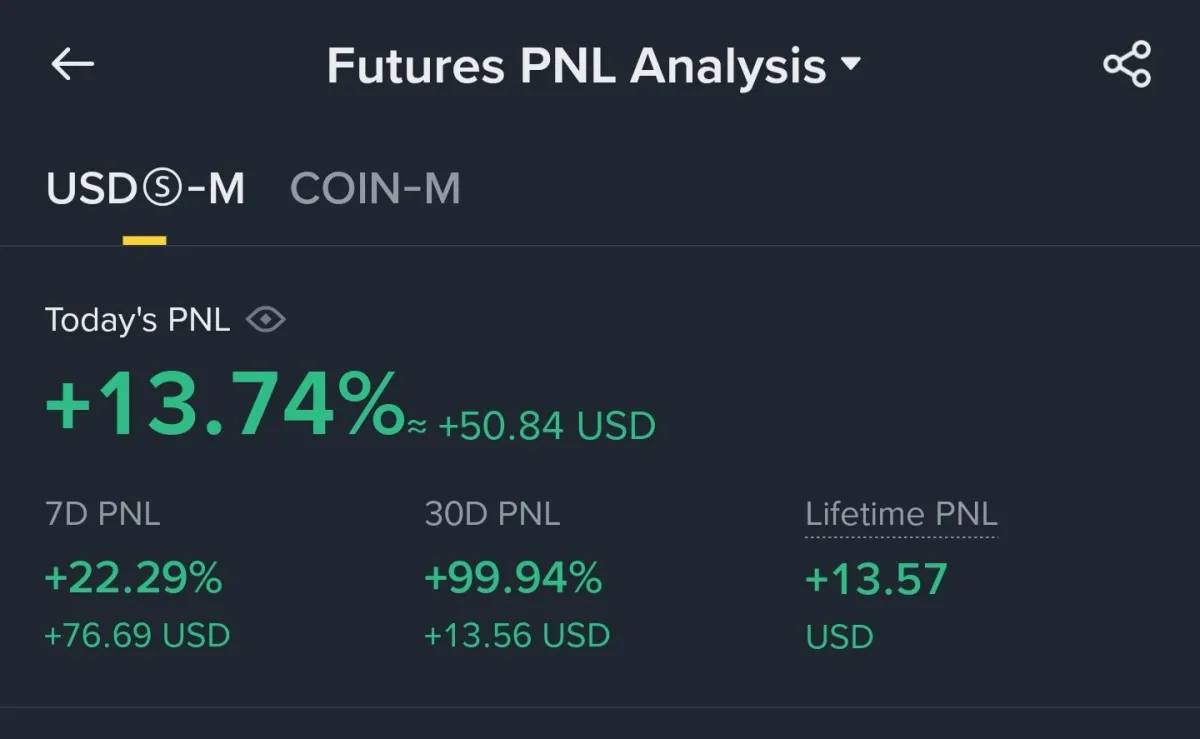Tap the back arrow icon
The width and height of the screenshot is (1200, 739).
click(72, 65)
